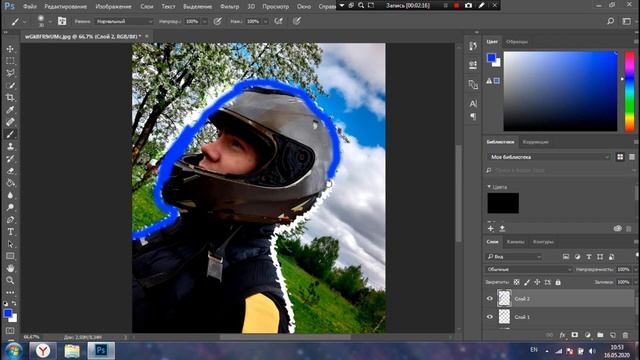Open the brush preset picker arrow
The width and height of the screenshot is (640, 360).
pyautogui.click(x=50, y=21)
